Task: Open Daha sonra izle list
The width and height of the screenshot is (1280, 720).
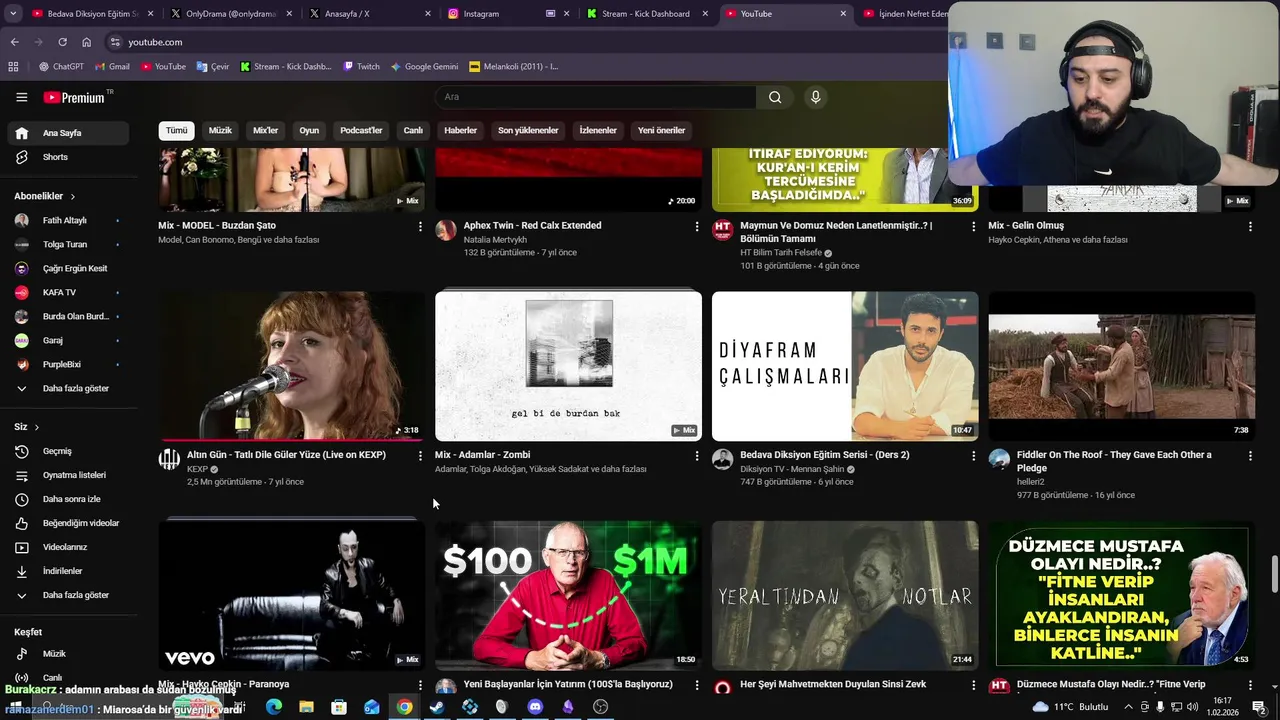Action: click(x=68, y=499)
